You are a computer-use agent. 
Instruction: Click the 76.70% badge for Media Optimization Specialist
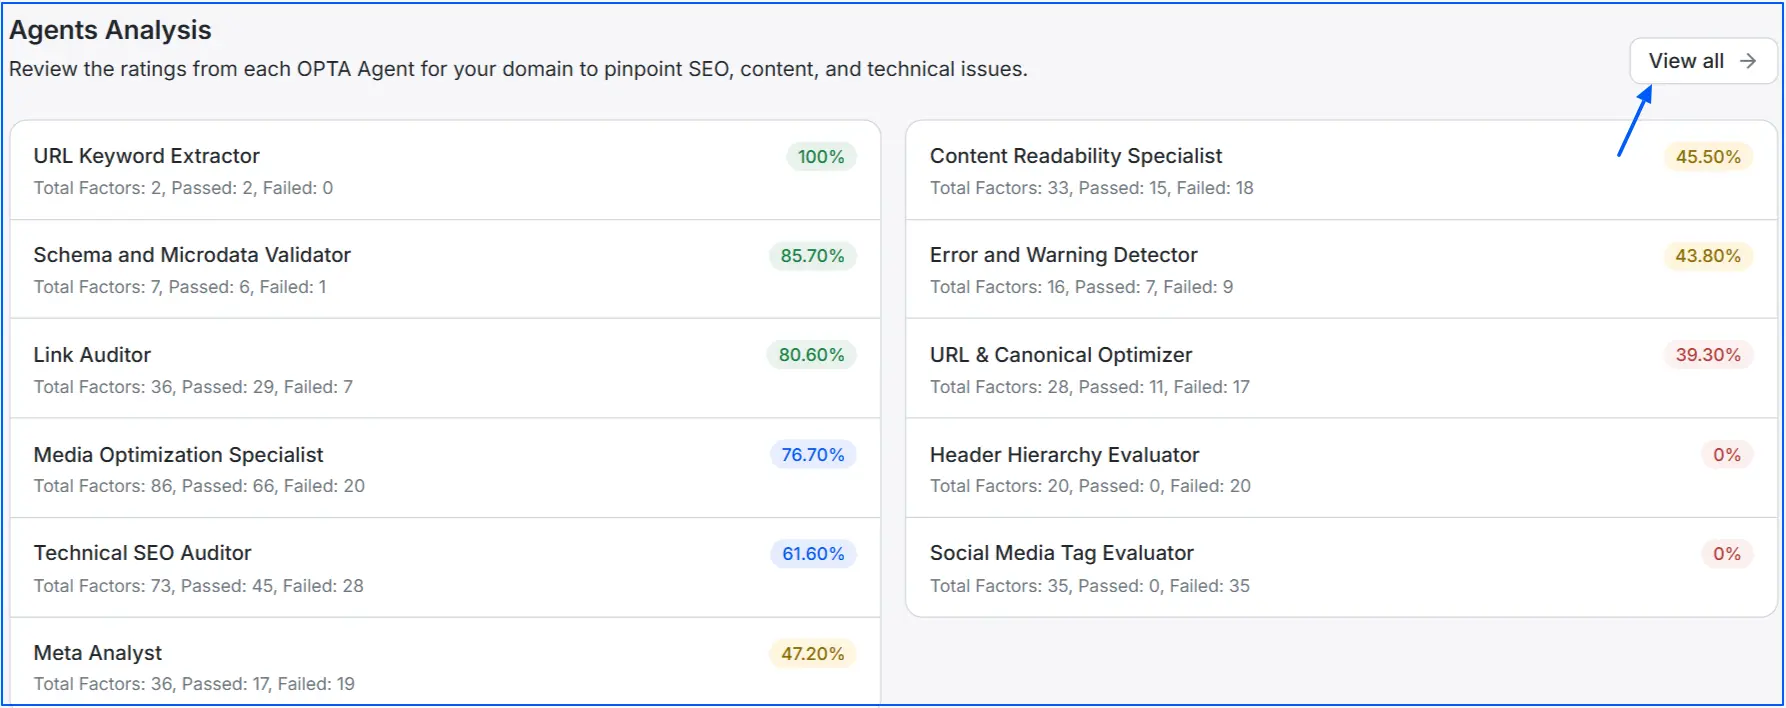[812, 455]
